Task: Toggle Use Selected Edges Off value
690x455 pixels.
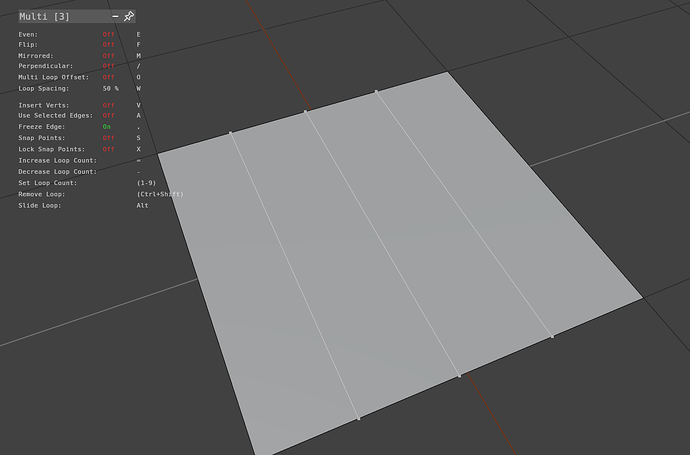Action: pos(108,115)
